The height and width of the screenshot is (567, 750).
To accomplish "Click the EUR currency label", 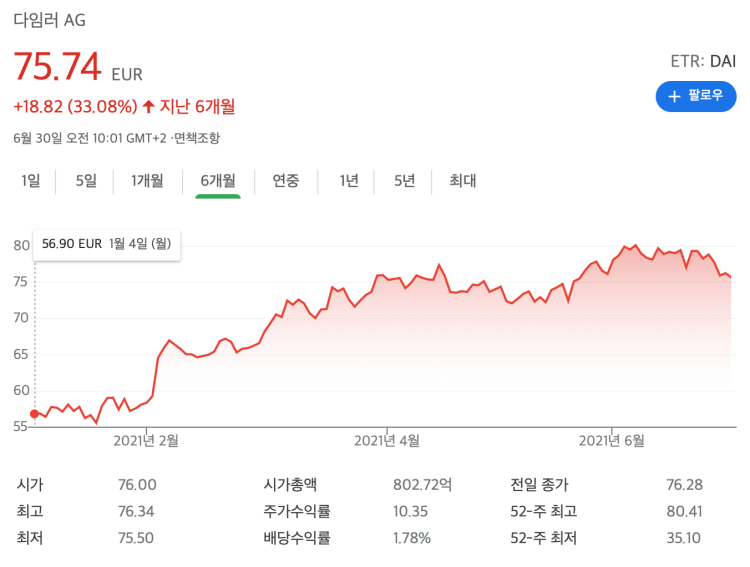I will [x=127, y=75].
